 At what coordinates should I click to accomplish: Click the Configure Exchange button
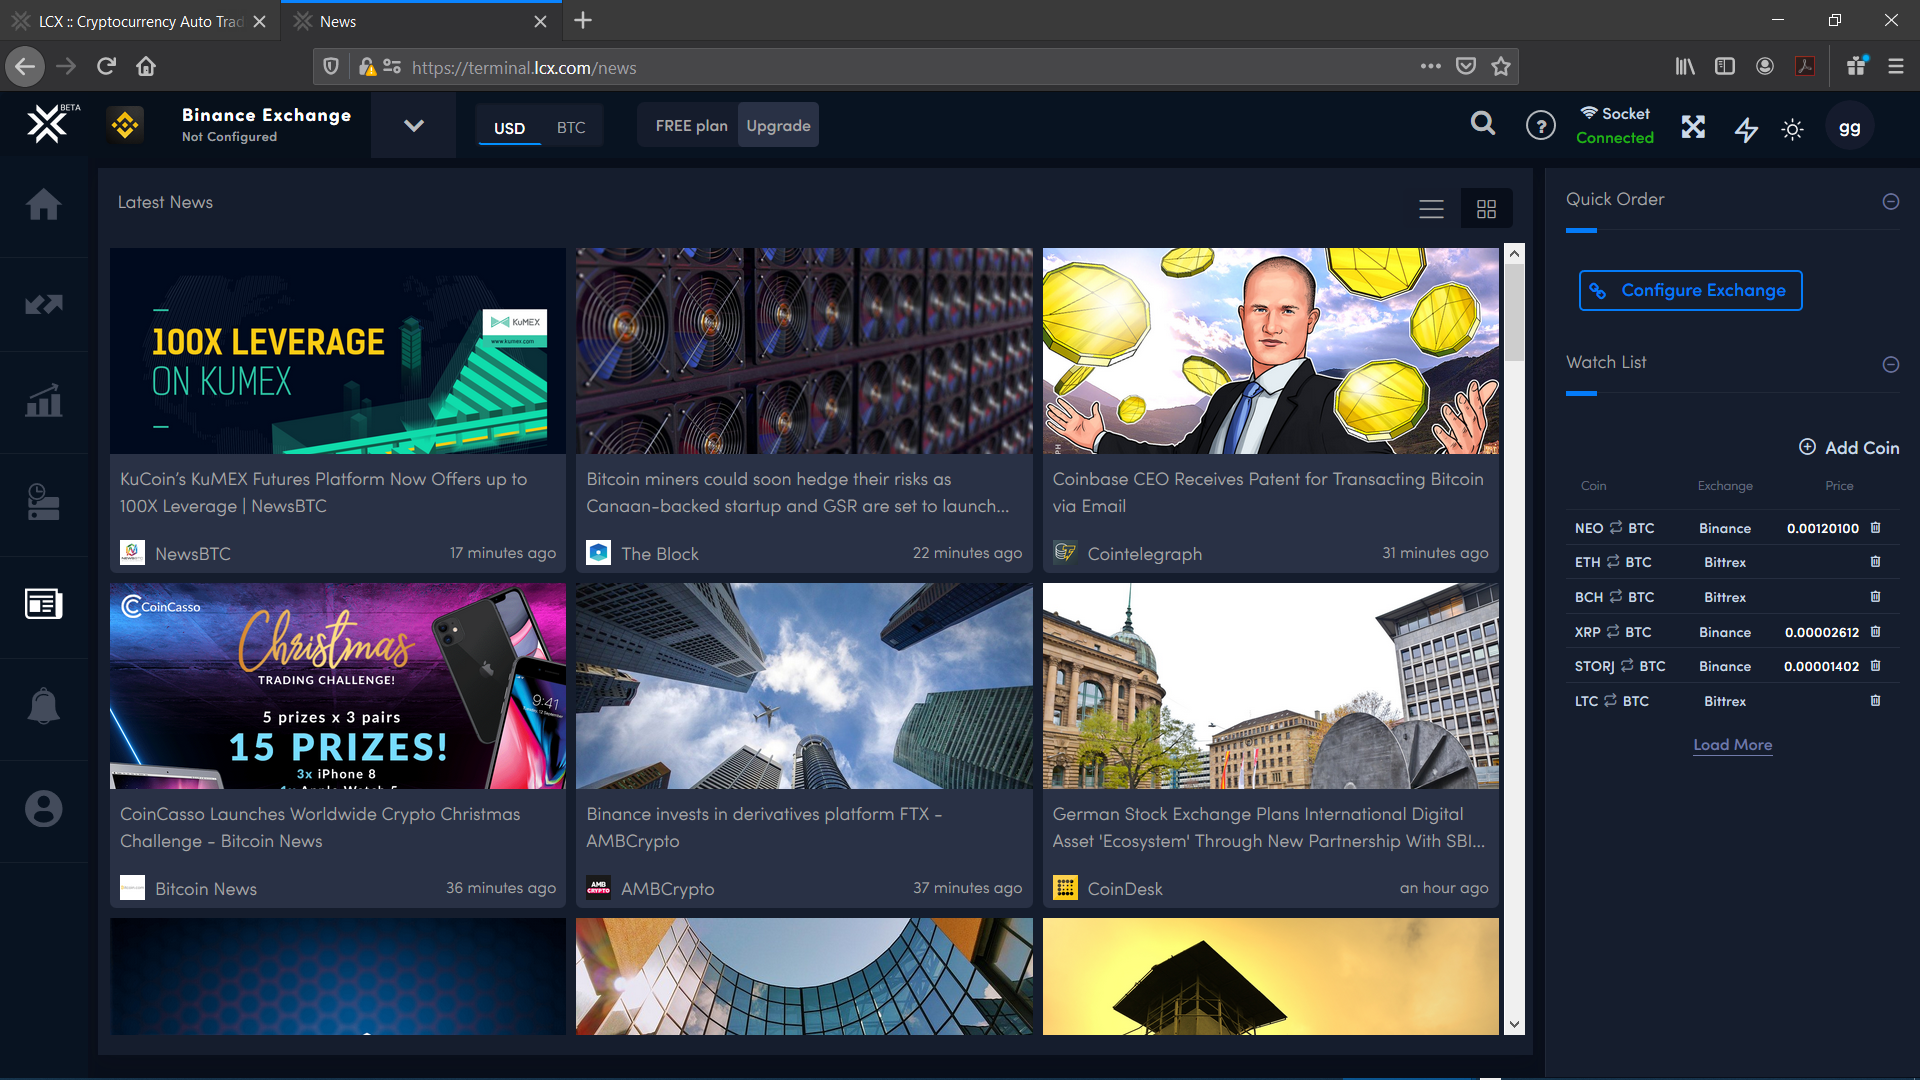pos(1690,291)
